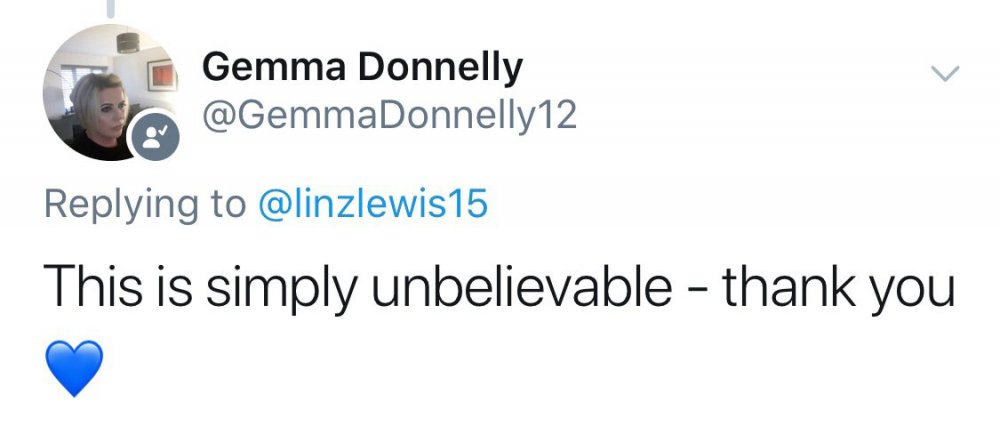
Task: Click the @GemmaDonnelly12 handle
Action: click(390, 117)
